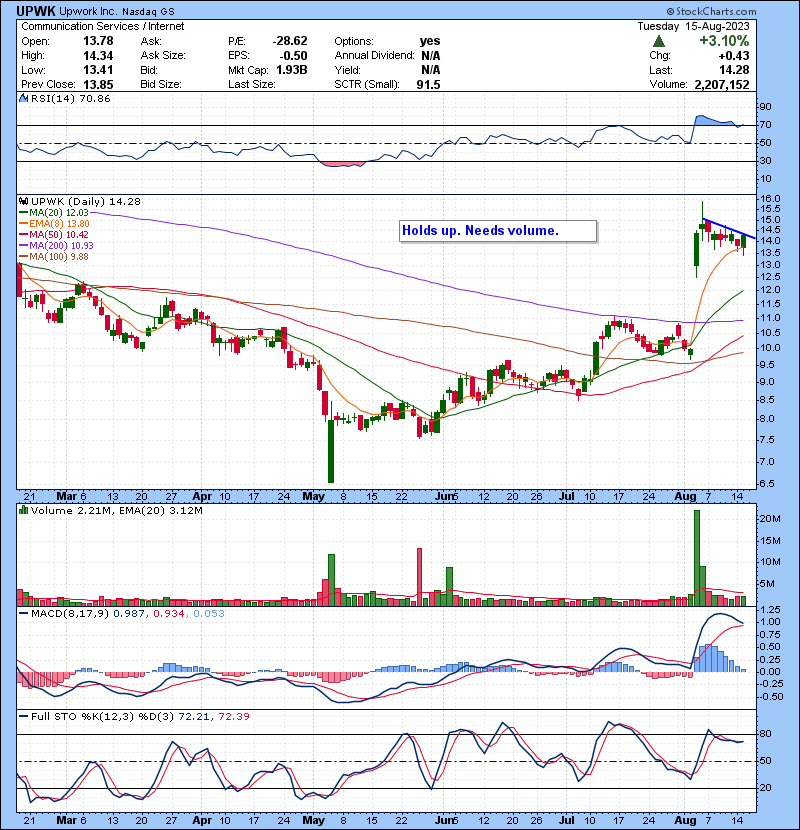Image resolution: width=800 pixels, height=830 pixels.
Task: Click the -0.50 MACD axis label
Action: (x=770, y=697)
